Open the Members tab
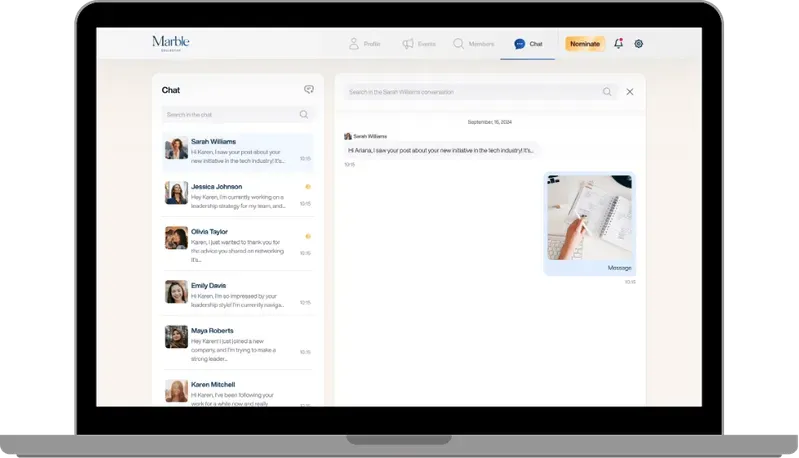Screen dimensions: 799x458 click(x=473, y=44)
